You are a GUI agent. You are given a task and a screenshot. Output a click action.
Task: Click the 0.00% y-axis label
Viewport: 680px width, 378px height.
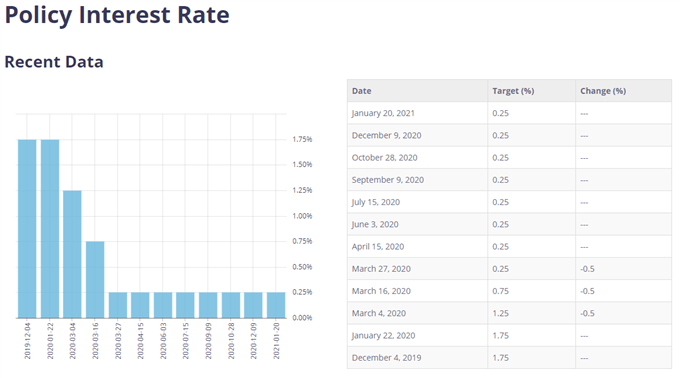[x=302, y=318]
